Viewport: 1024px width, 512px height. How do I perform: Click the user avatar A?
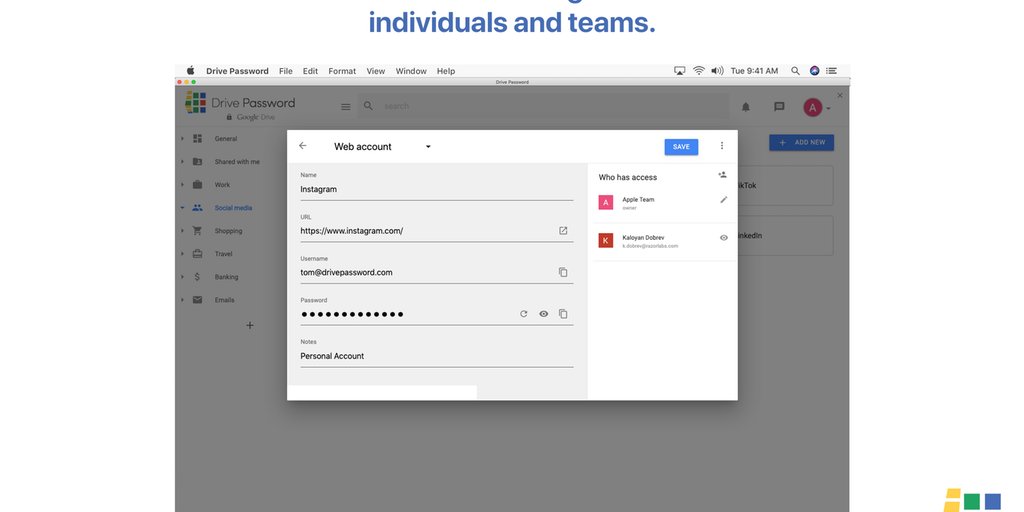pyautogui.click(x=812, y=108)
